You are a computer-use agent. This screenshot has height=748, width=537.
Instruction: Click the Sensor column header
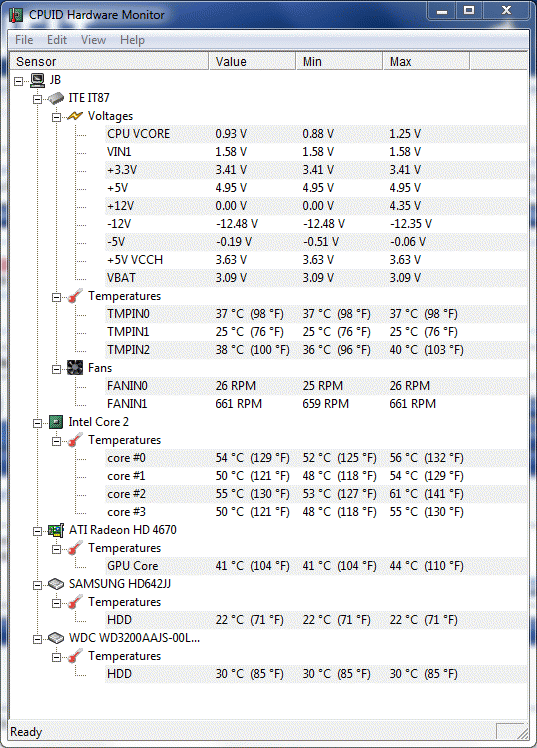click(109, 62)
